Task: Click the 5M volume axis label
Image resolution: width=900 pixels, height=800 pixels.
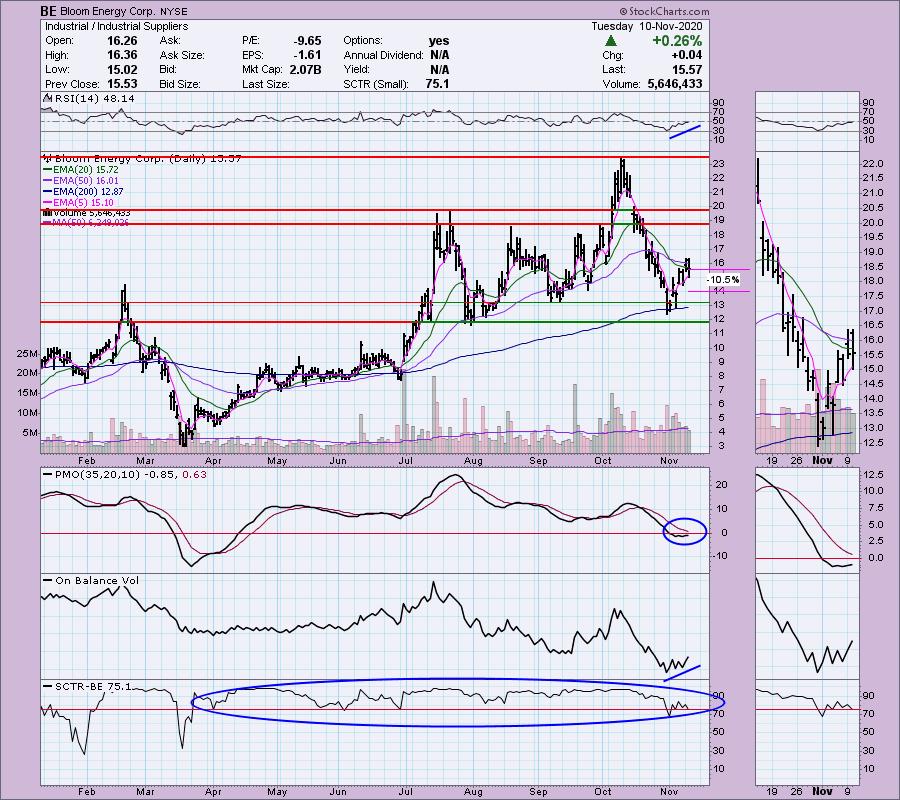Action: point(30,433)
